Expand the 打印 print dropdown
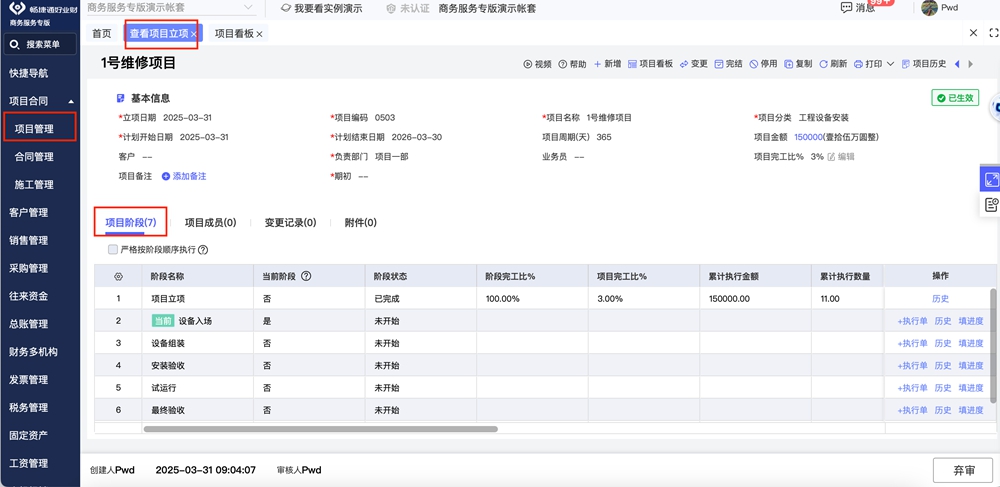The image size is (1000, 487). click(889, 64)
